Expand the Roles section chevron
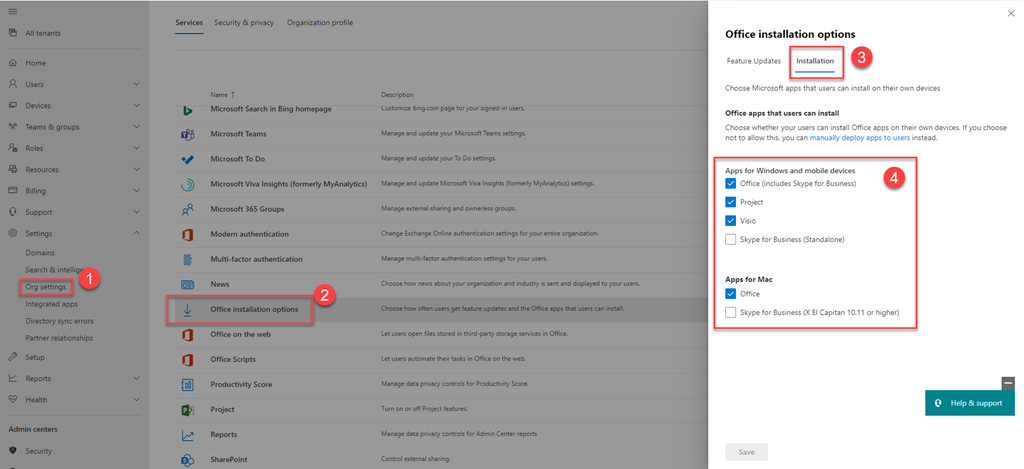1024x469 pixels. tap(136, 148)
